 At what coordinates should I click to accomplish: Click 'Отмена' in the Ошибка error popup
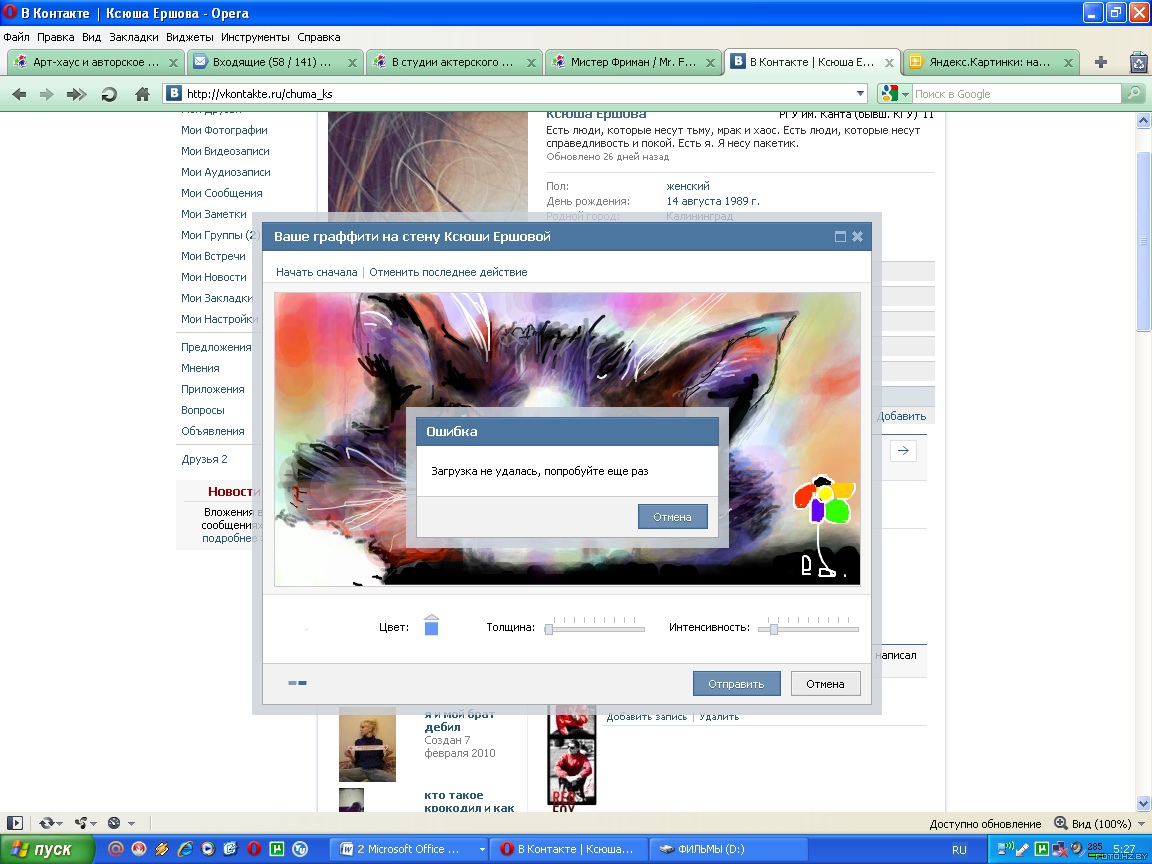click(672, 516)
